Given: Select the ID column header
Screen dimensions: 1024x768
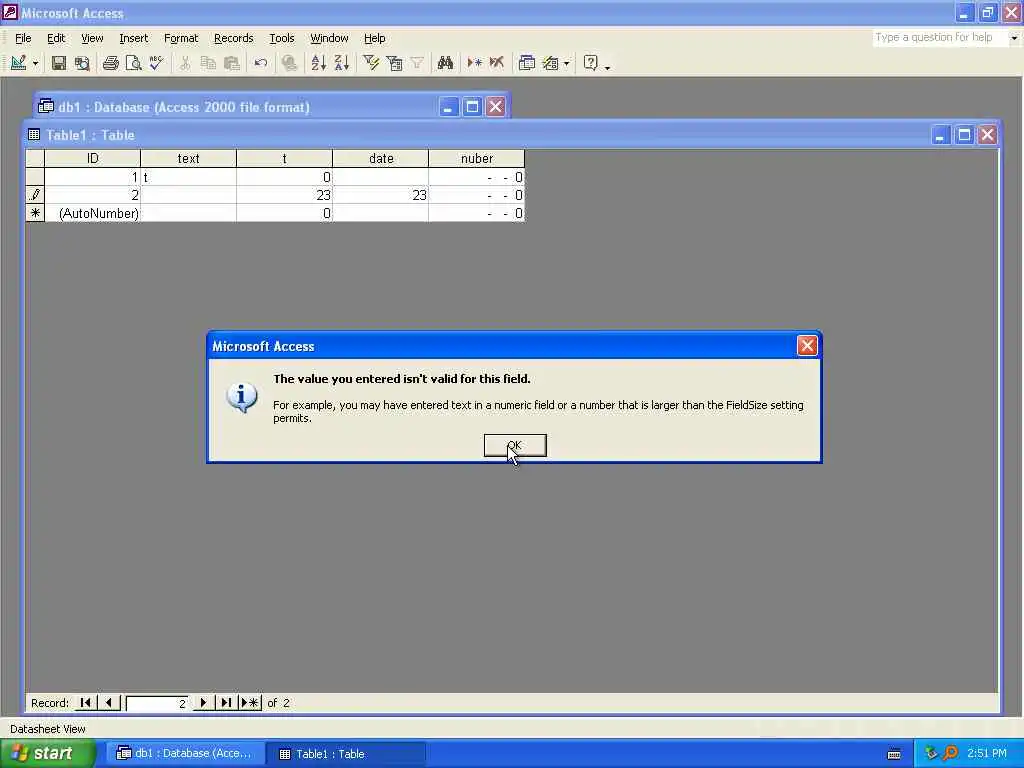Looking at the screenshot, I should 92,158.
